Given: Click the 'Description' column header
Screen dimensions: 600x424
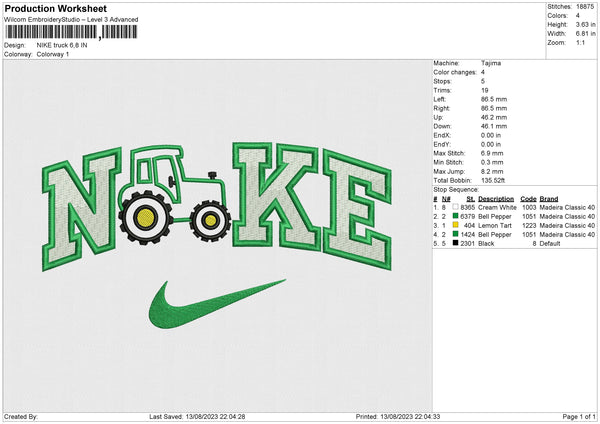Looking at the screenshot, I should point(496,199).
